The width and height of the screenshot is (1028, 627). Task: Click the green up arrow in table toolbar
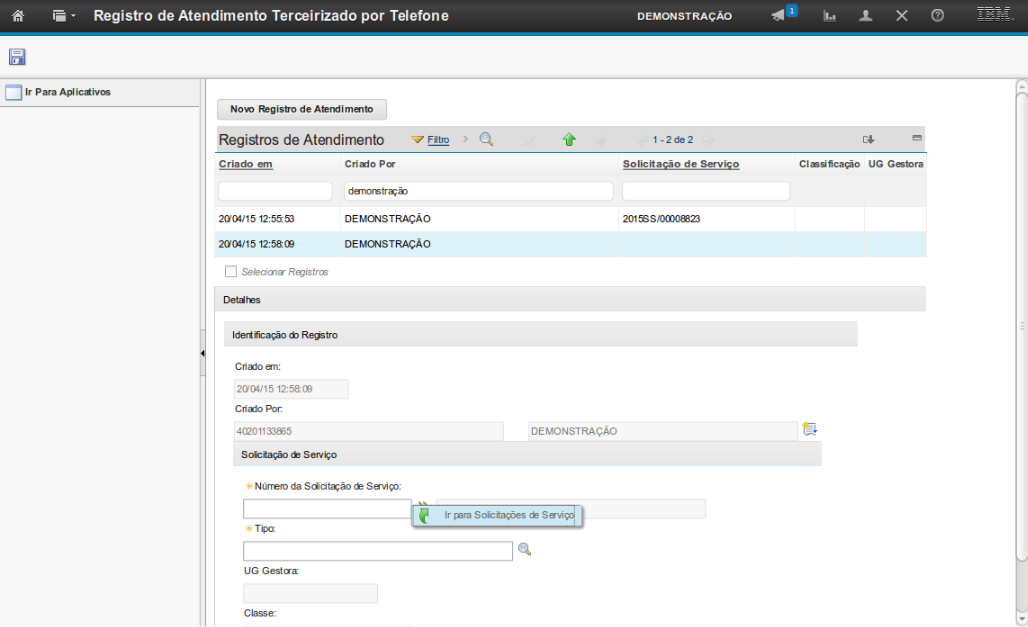569,140
